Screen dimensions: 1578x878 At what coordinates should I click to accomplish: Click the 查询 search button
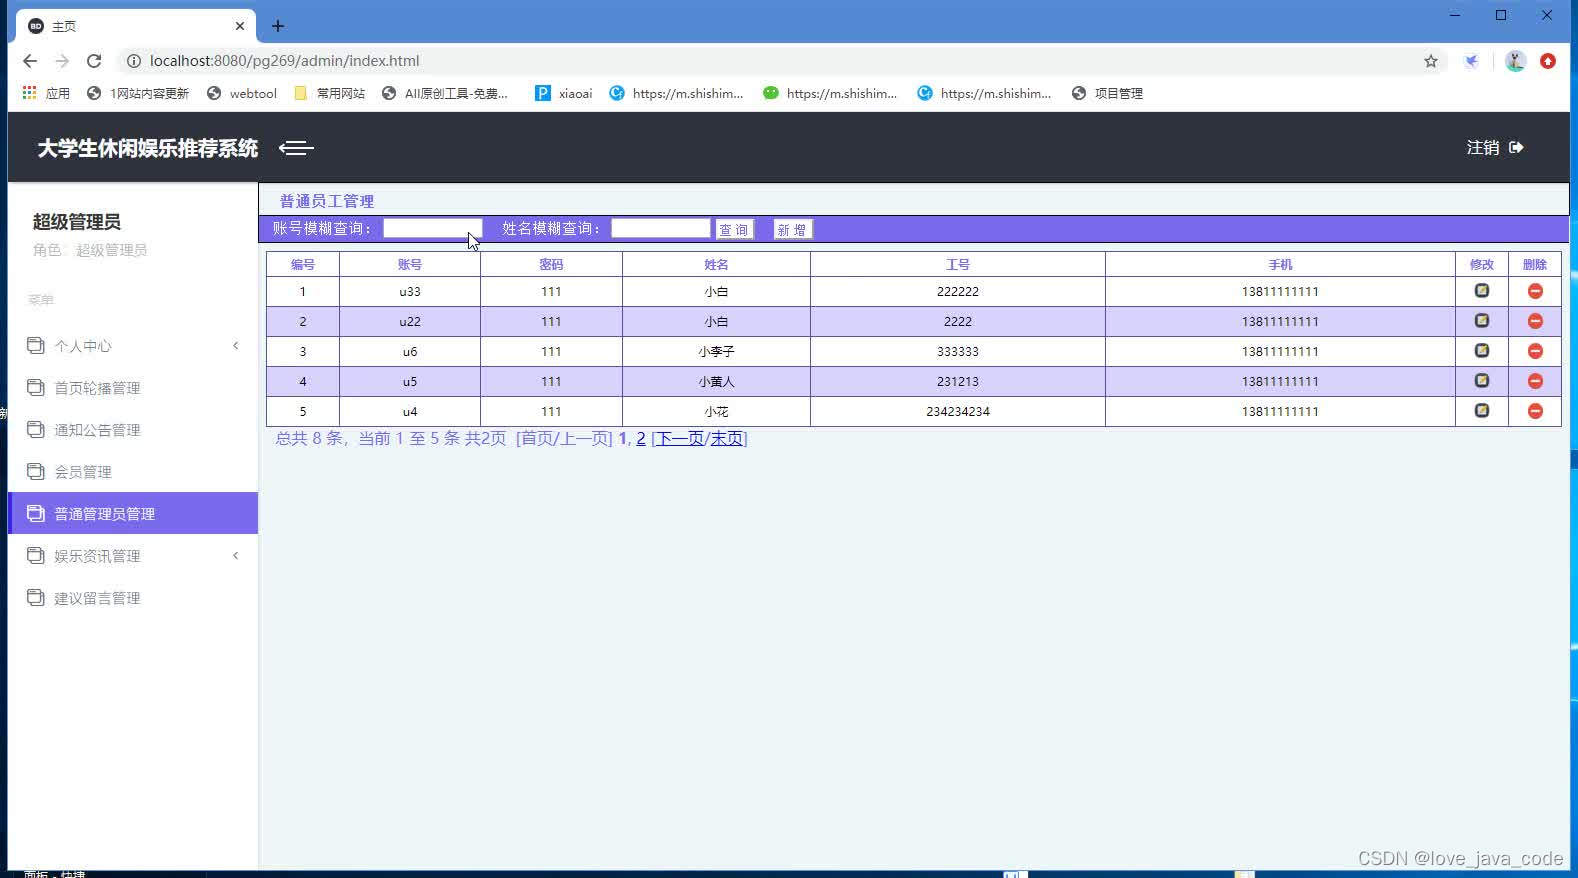(x=735, y=230)
